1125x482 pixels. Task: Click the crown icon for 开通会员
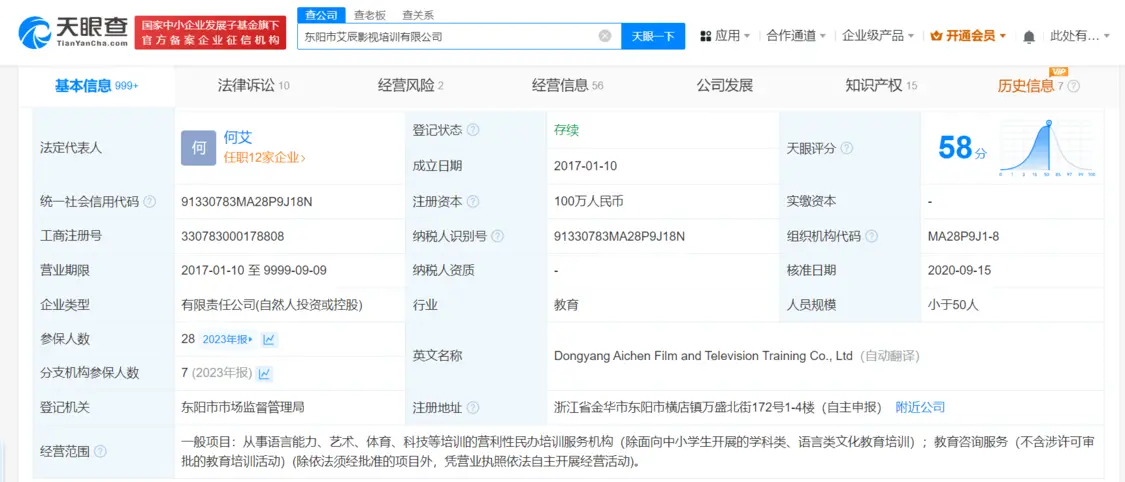click(936, 36)
